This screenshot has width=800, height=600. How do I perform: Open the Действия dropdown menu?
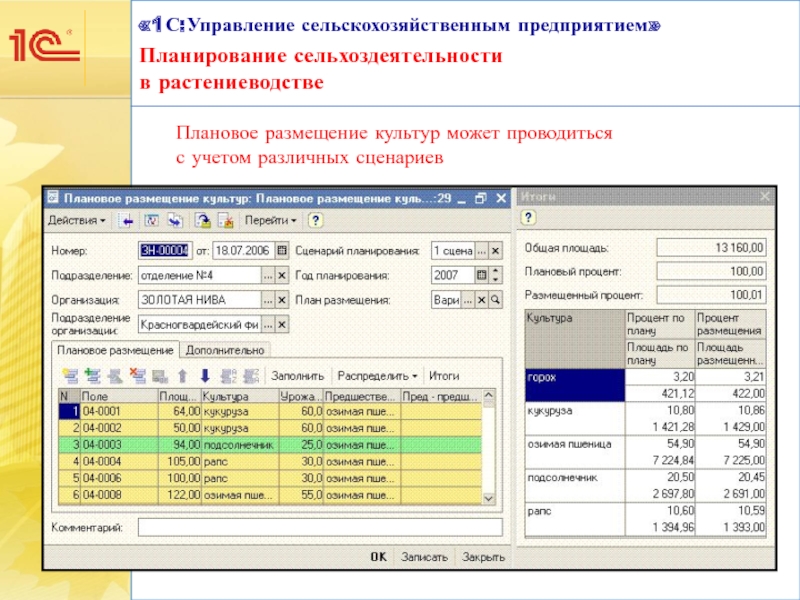point(77,220)
